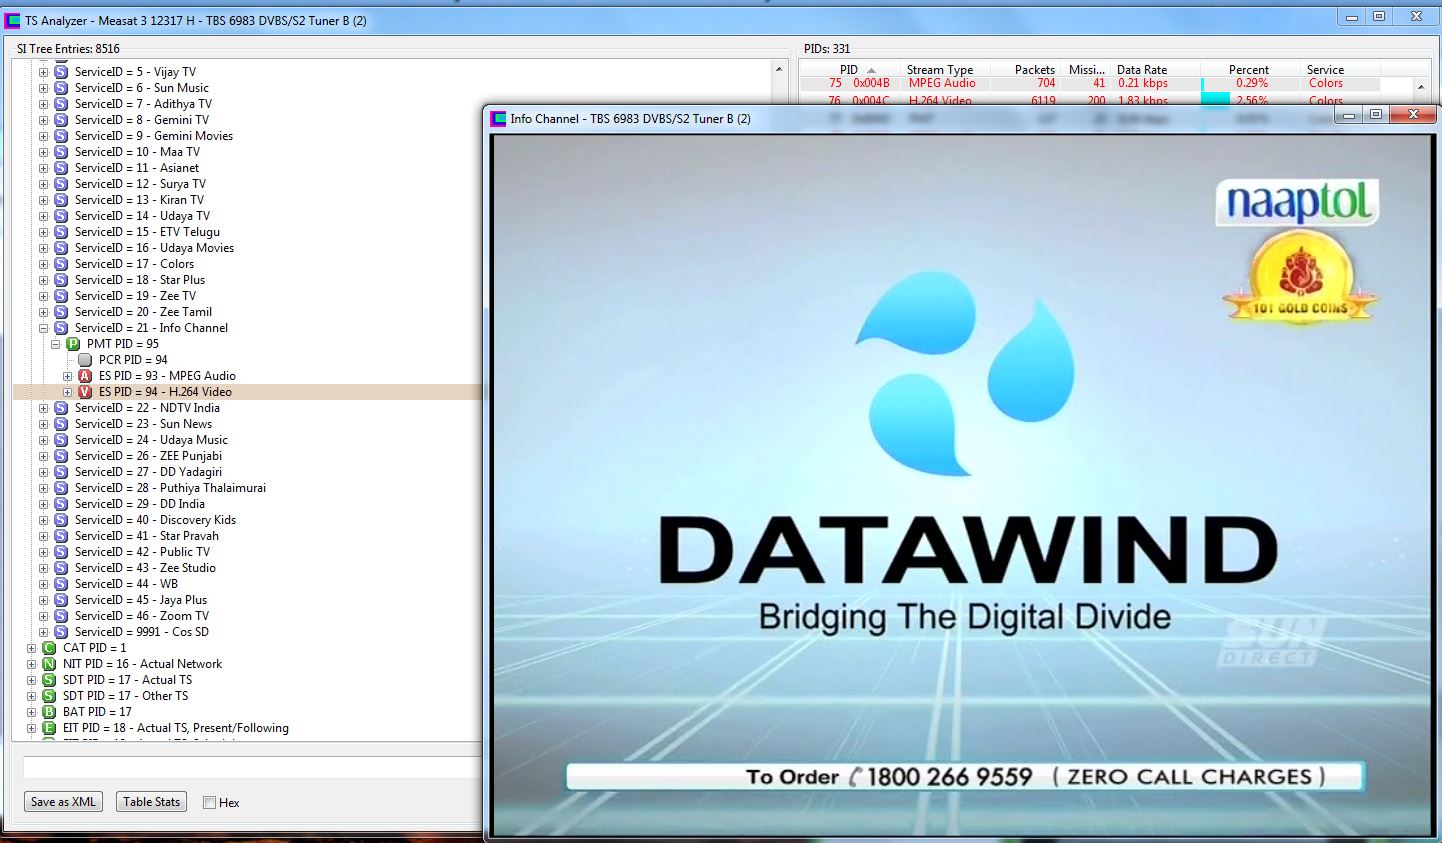Click the Info Channel video display area
The height and width of the screenshot is (843, 1442).
pos(961,485)
